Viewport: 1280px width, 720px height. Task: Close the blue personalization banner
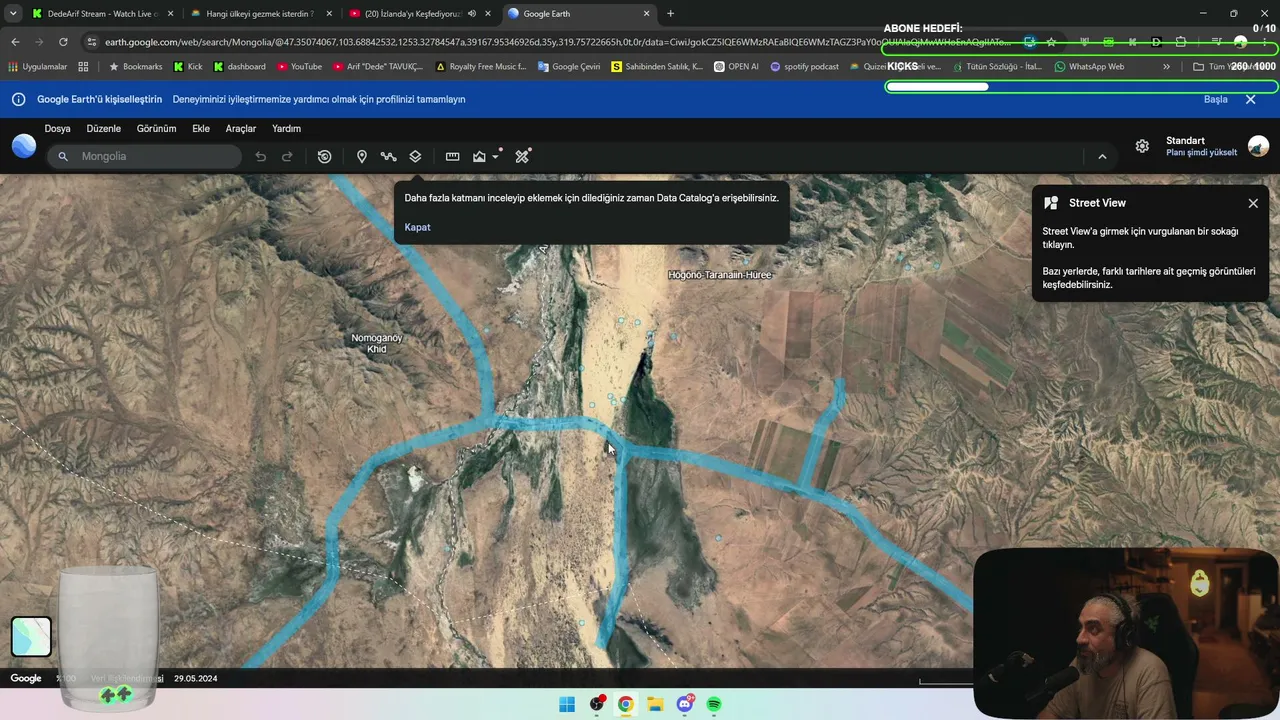coord(1250,100)
